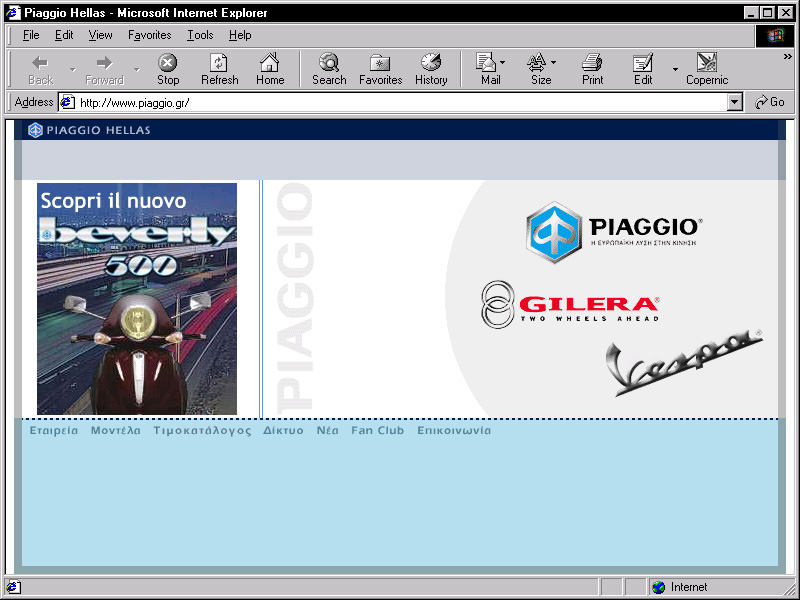Expand the Size button dropdown arrow
Viewport: 800px width, 600px height.
point(554,62)
